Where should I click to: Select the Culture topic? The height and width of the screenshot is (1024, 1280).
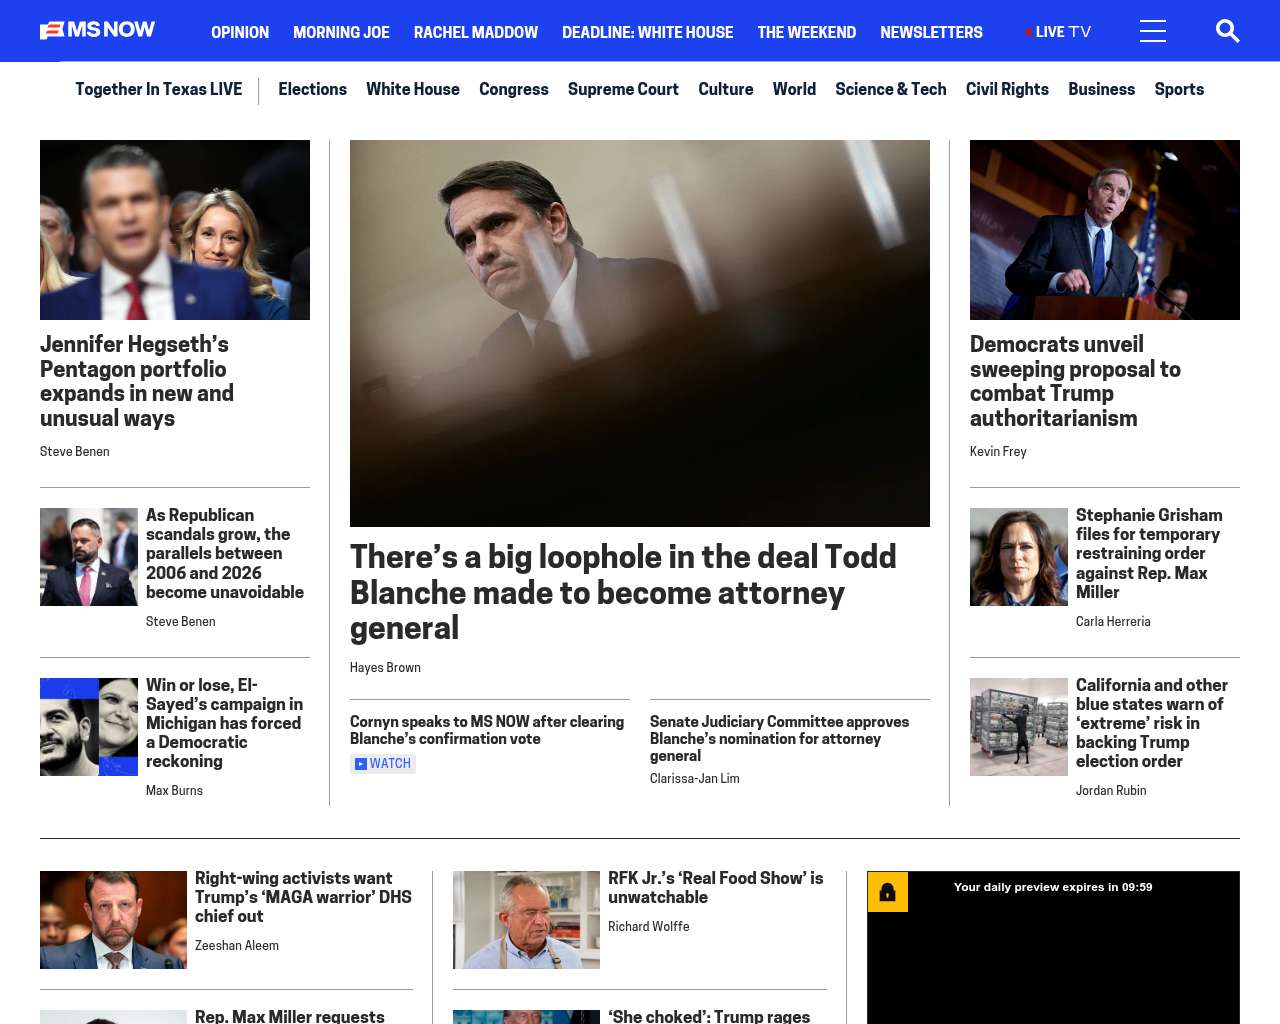pyautogui.click(x=726, y=89)
